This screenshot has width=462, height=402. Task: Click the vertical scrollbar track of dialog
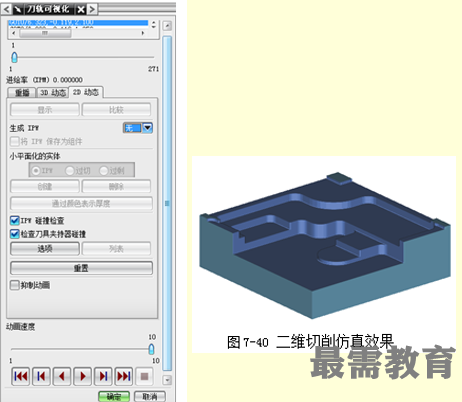(x=167, y=203)
